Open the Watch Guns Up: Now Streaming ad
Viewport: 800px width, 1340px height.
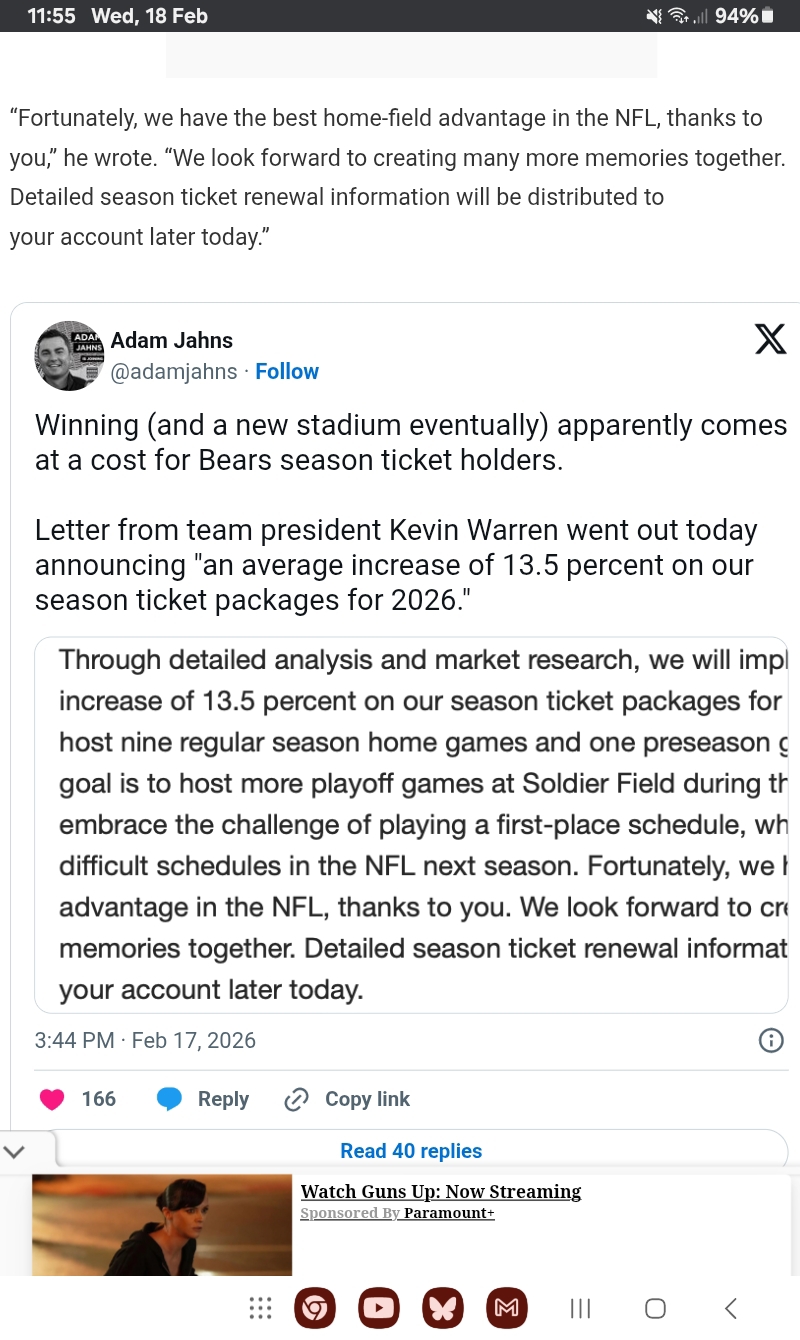pyautogui.click(x=440, y=1192)
